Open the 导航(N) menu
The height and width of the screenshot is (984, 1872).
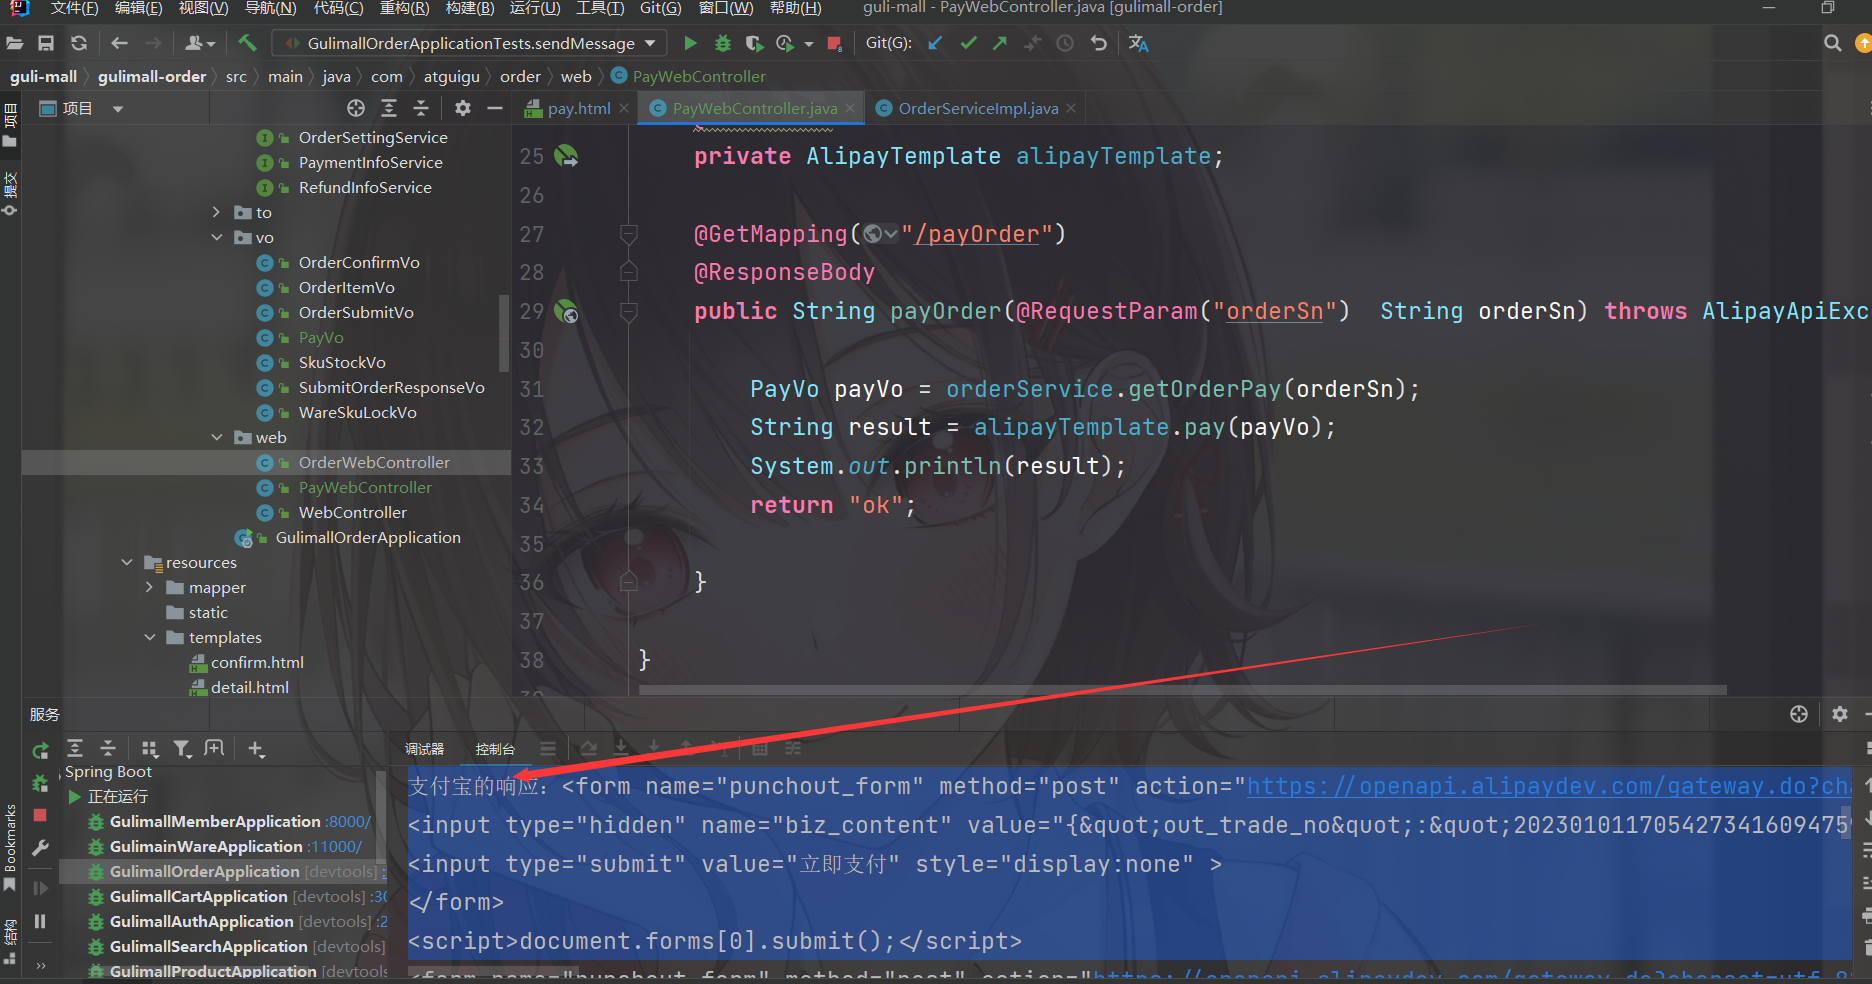(x=270, y=8)
